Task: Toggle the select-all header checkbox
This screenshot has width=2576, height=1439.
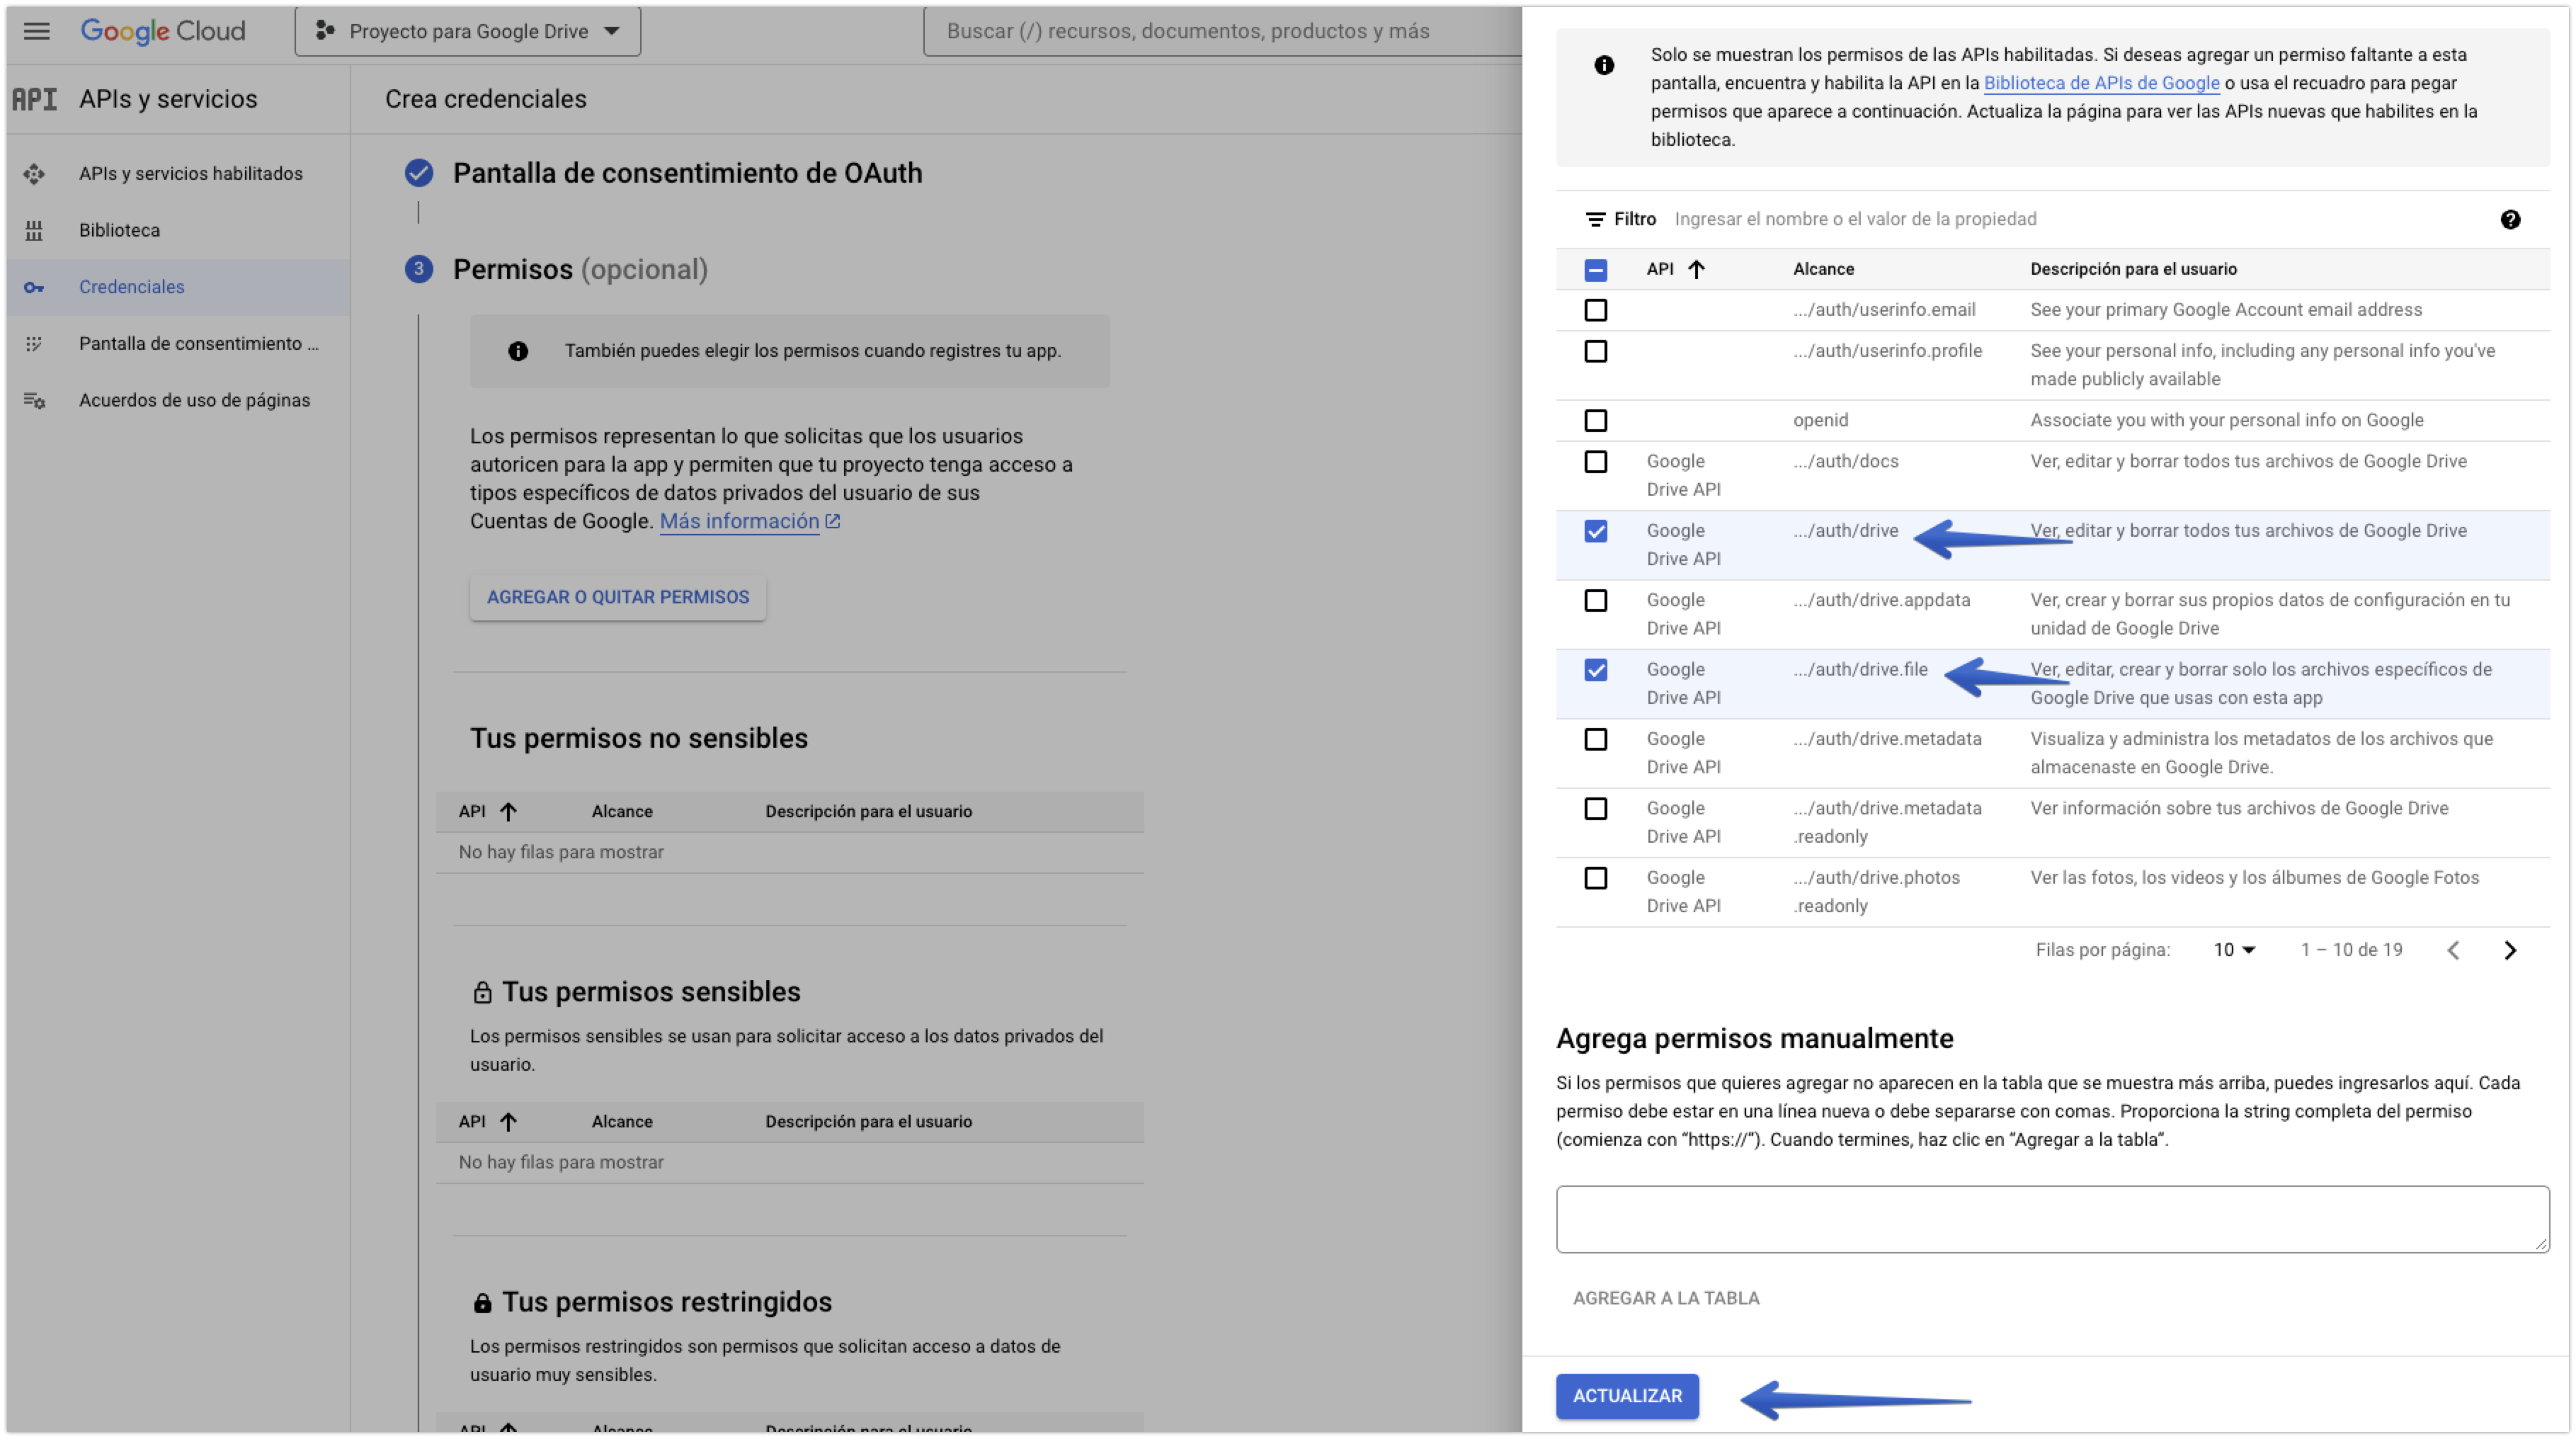Action: tap(1596, 270)
